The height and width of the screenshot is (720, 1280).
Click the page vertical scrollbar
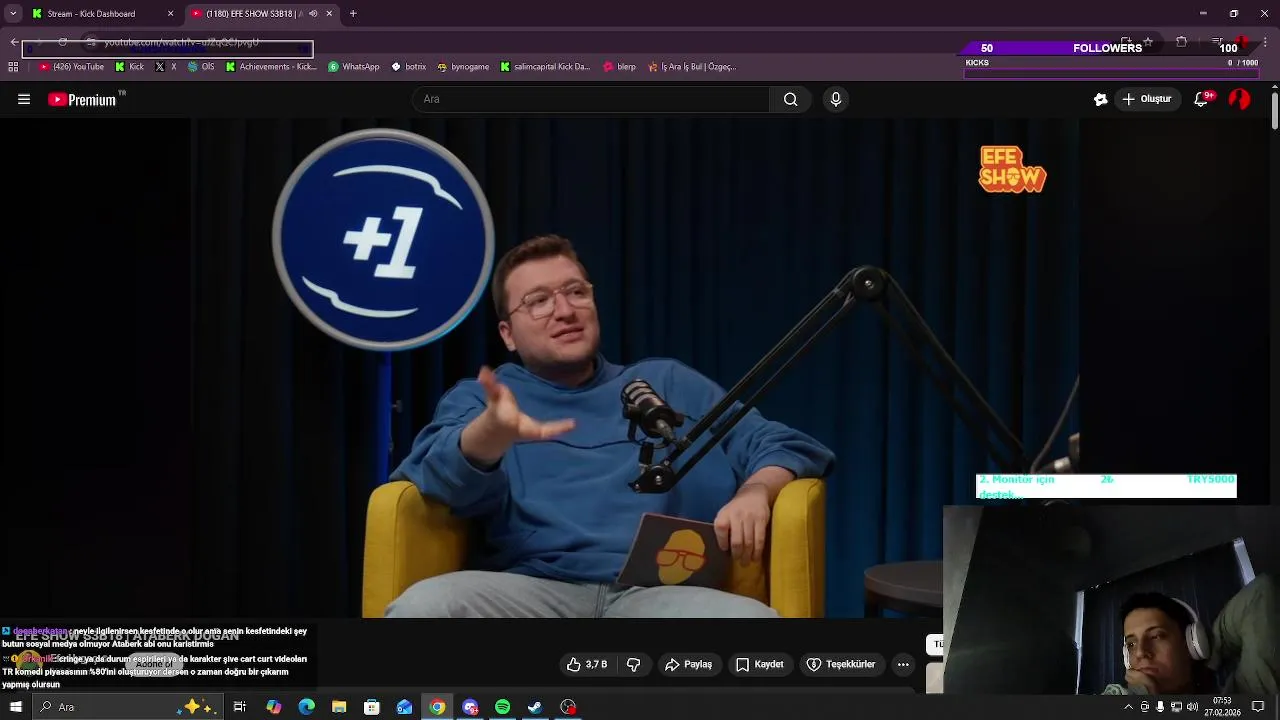1274,108
